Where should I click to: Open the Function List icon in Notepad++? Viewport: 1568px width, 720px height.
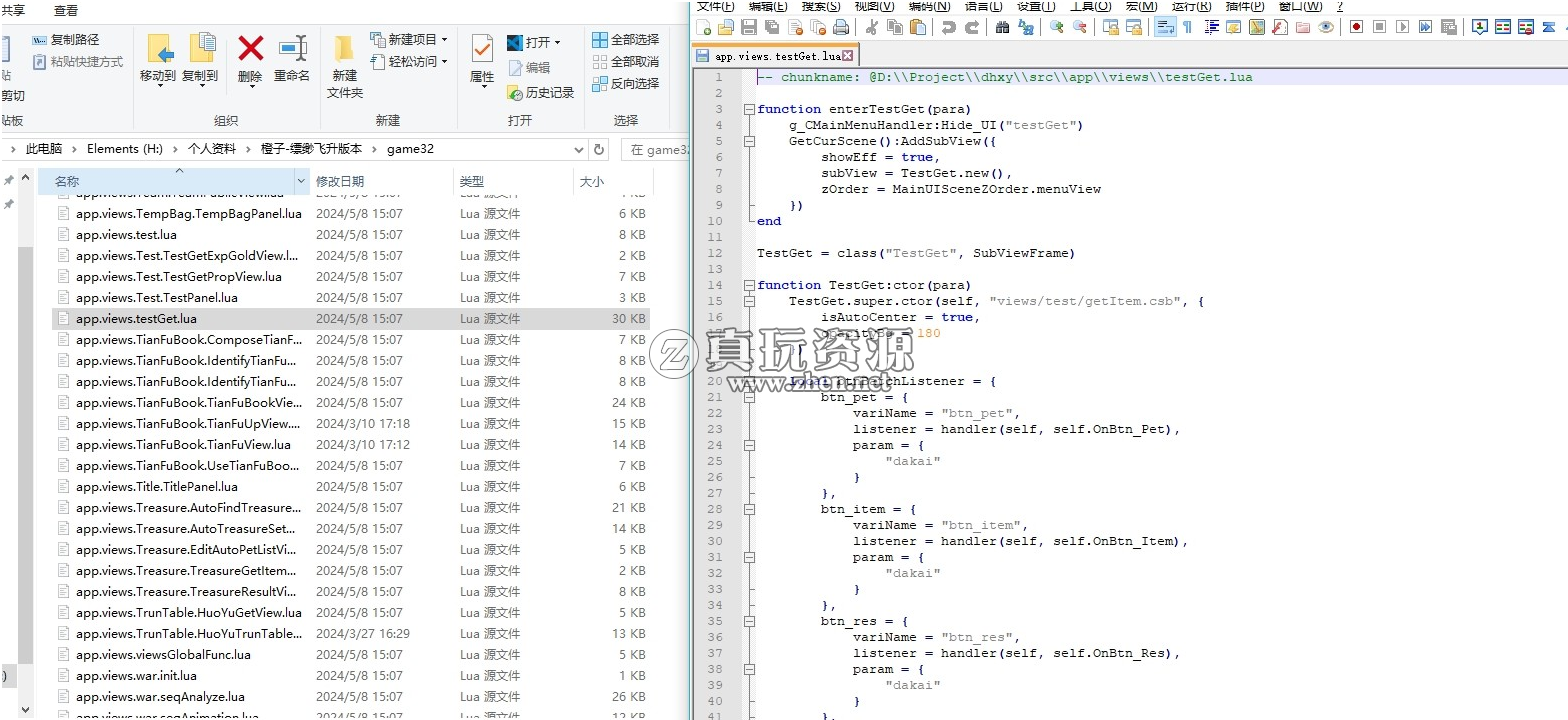coord(1280,27)
